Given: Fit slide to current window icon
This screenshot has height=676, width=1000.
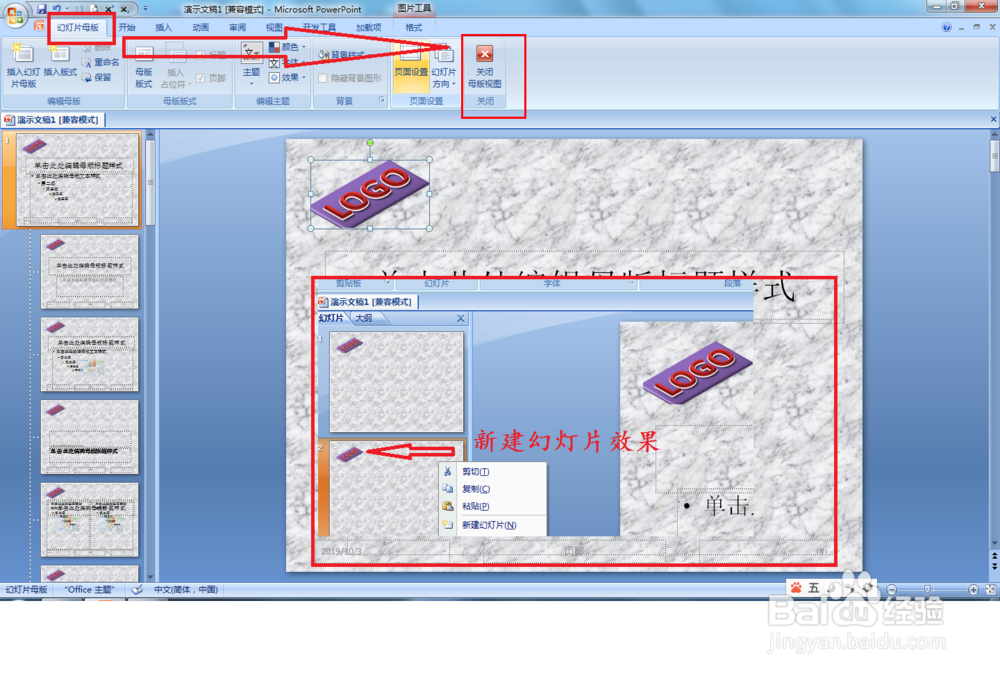Looking at the screenshot, I should pos(990,590).
